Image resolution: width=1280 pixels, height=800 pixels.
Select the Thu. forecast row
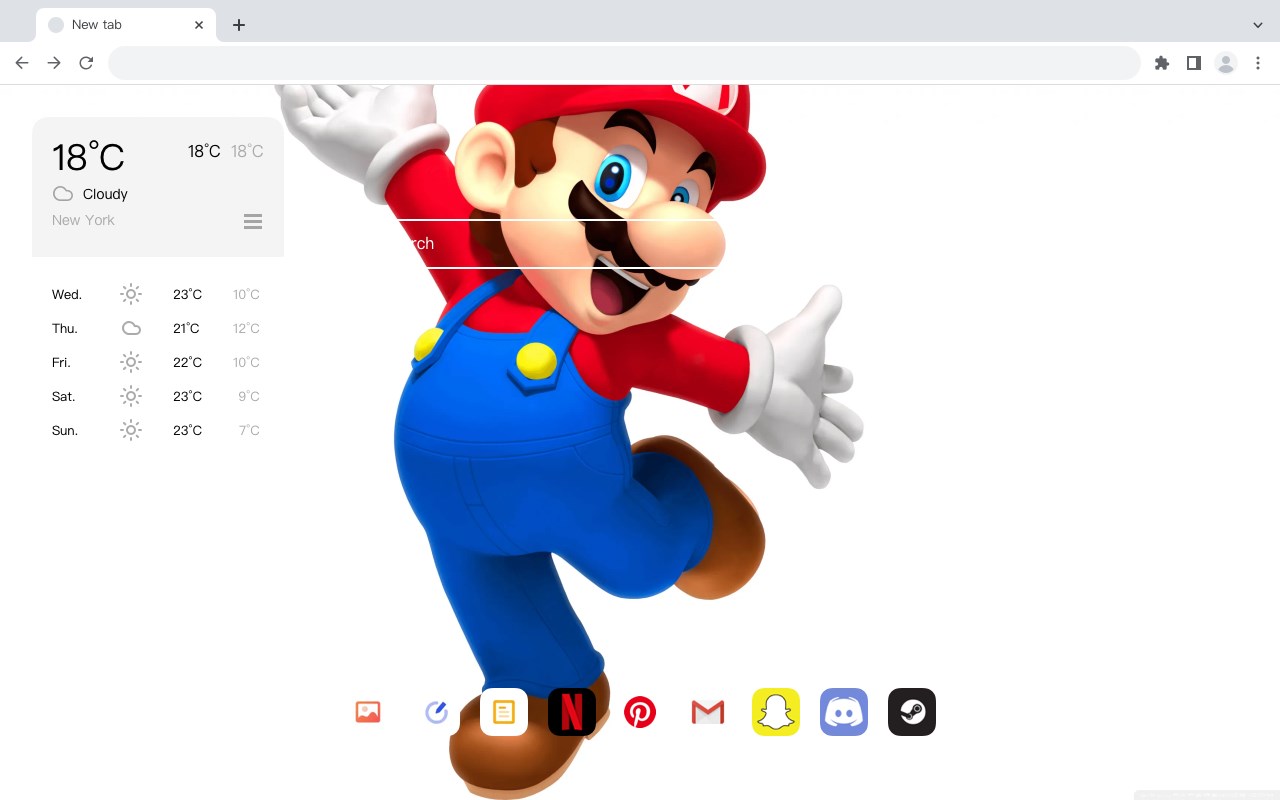coord(158,328)
